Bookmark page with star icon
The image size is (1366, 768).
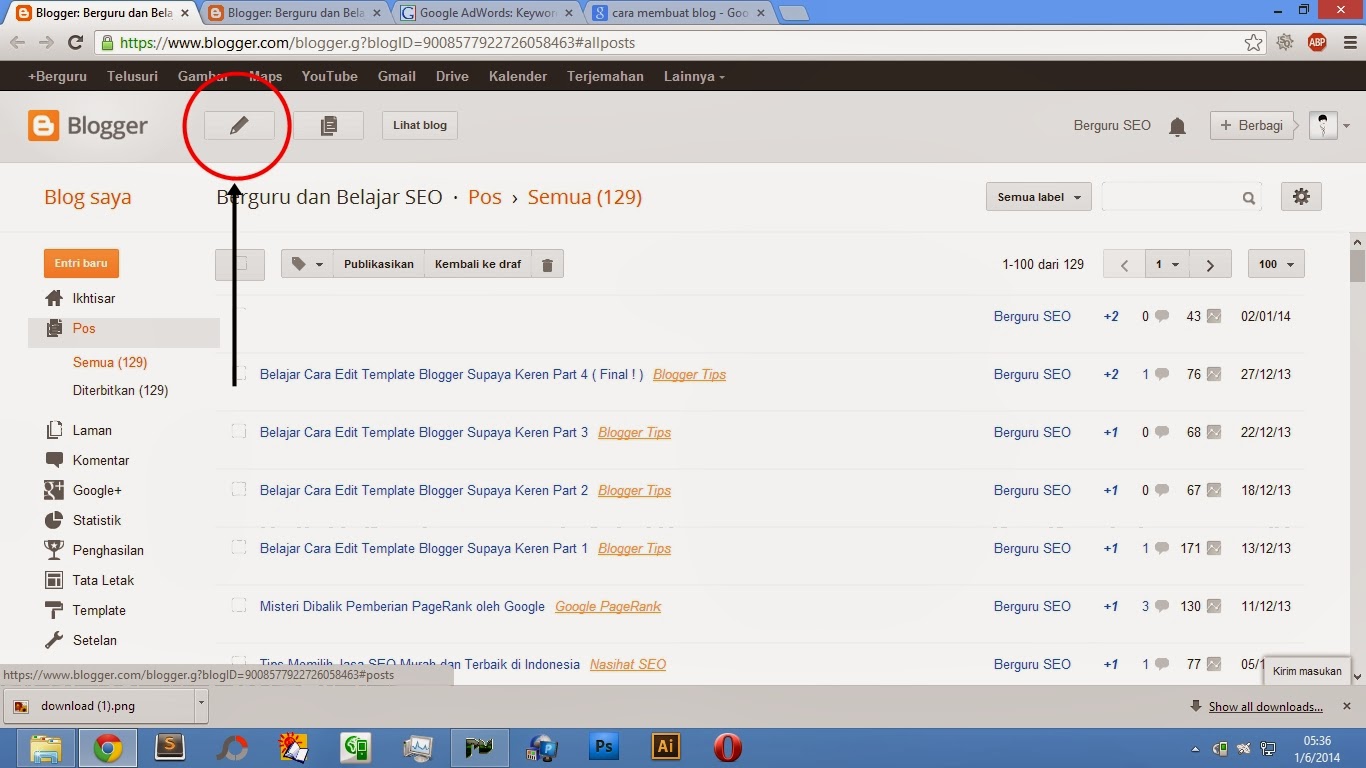(x=1253, y=43)
